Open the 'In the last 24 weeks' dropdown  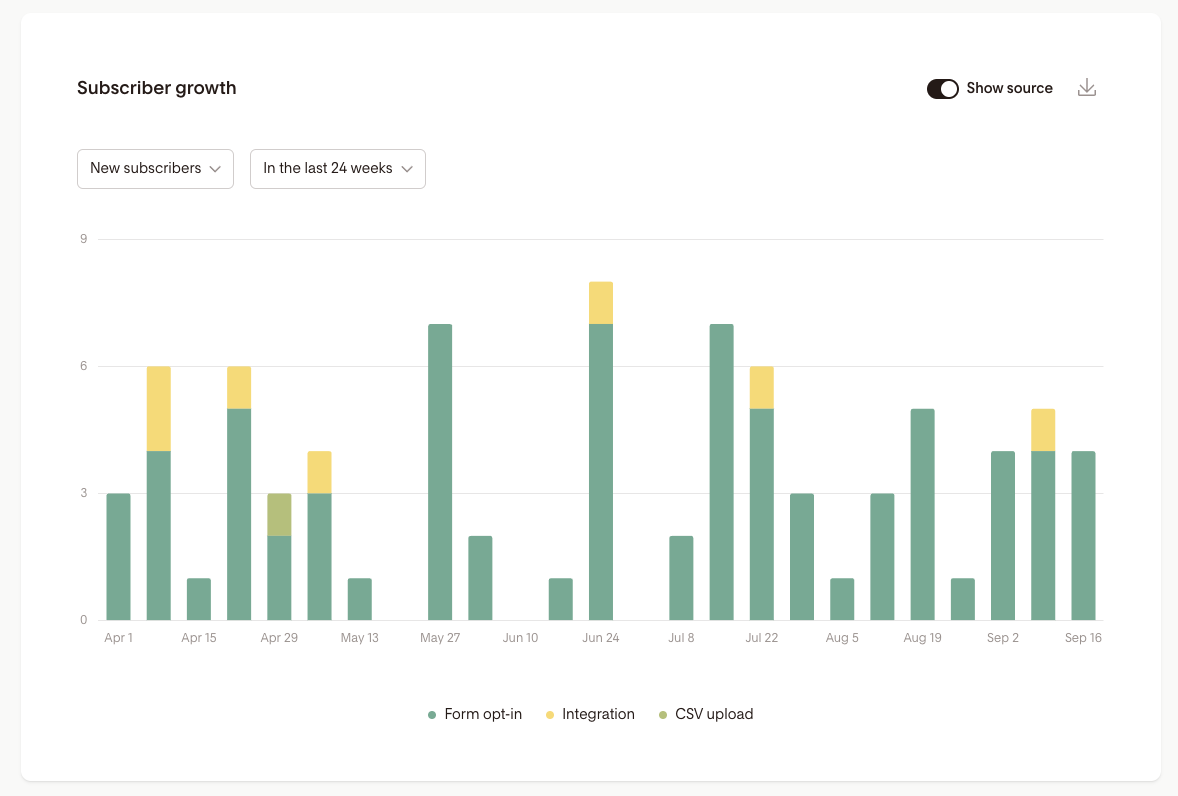pos(337,169)
